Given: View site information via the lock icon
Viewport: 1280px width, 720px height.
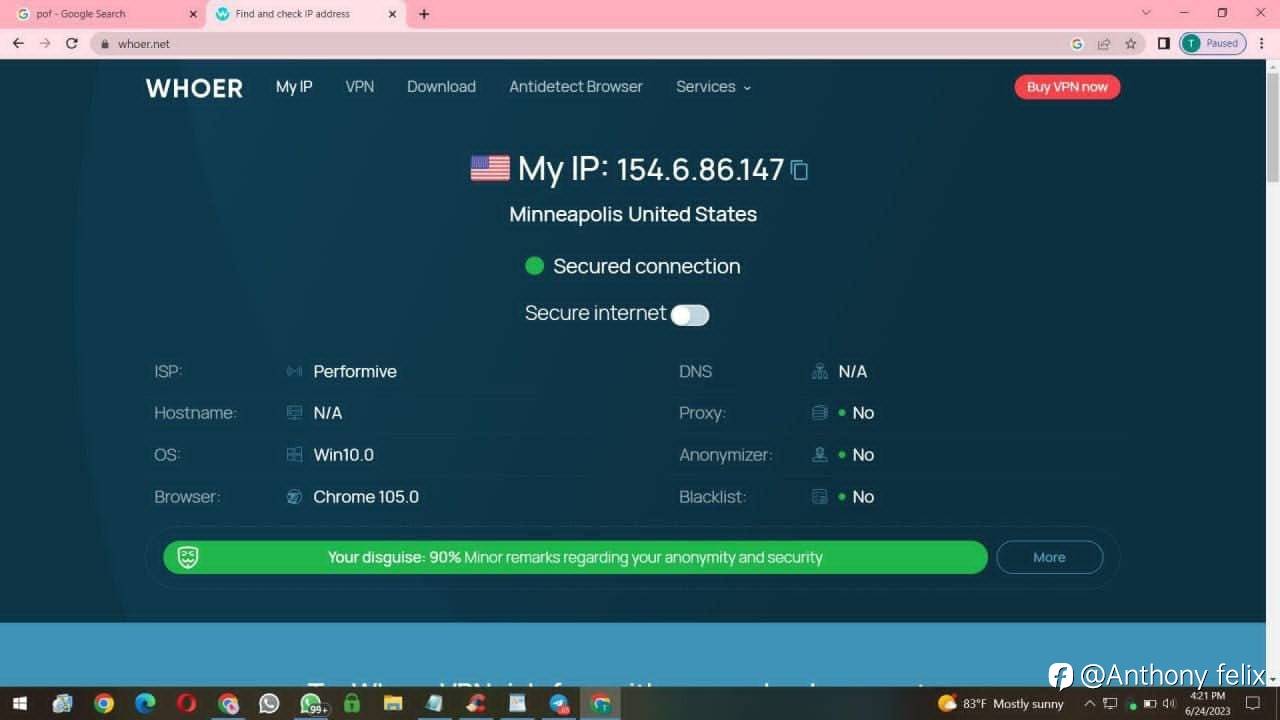Looking at the screenshot, I should pyautogui.click(x=104, y=44).
